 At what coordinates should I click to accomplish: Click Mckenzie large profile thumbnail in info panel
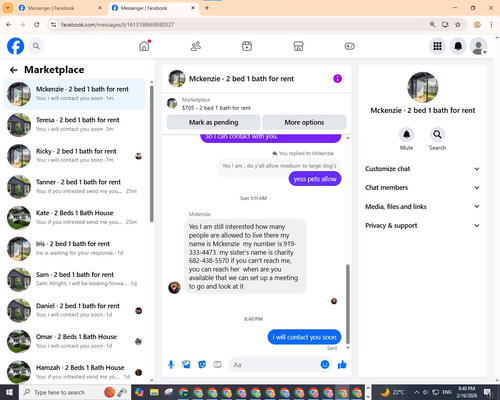(x=423, y=87)
